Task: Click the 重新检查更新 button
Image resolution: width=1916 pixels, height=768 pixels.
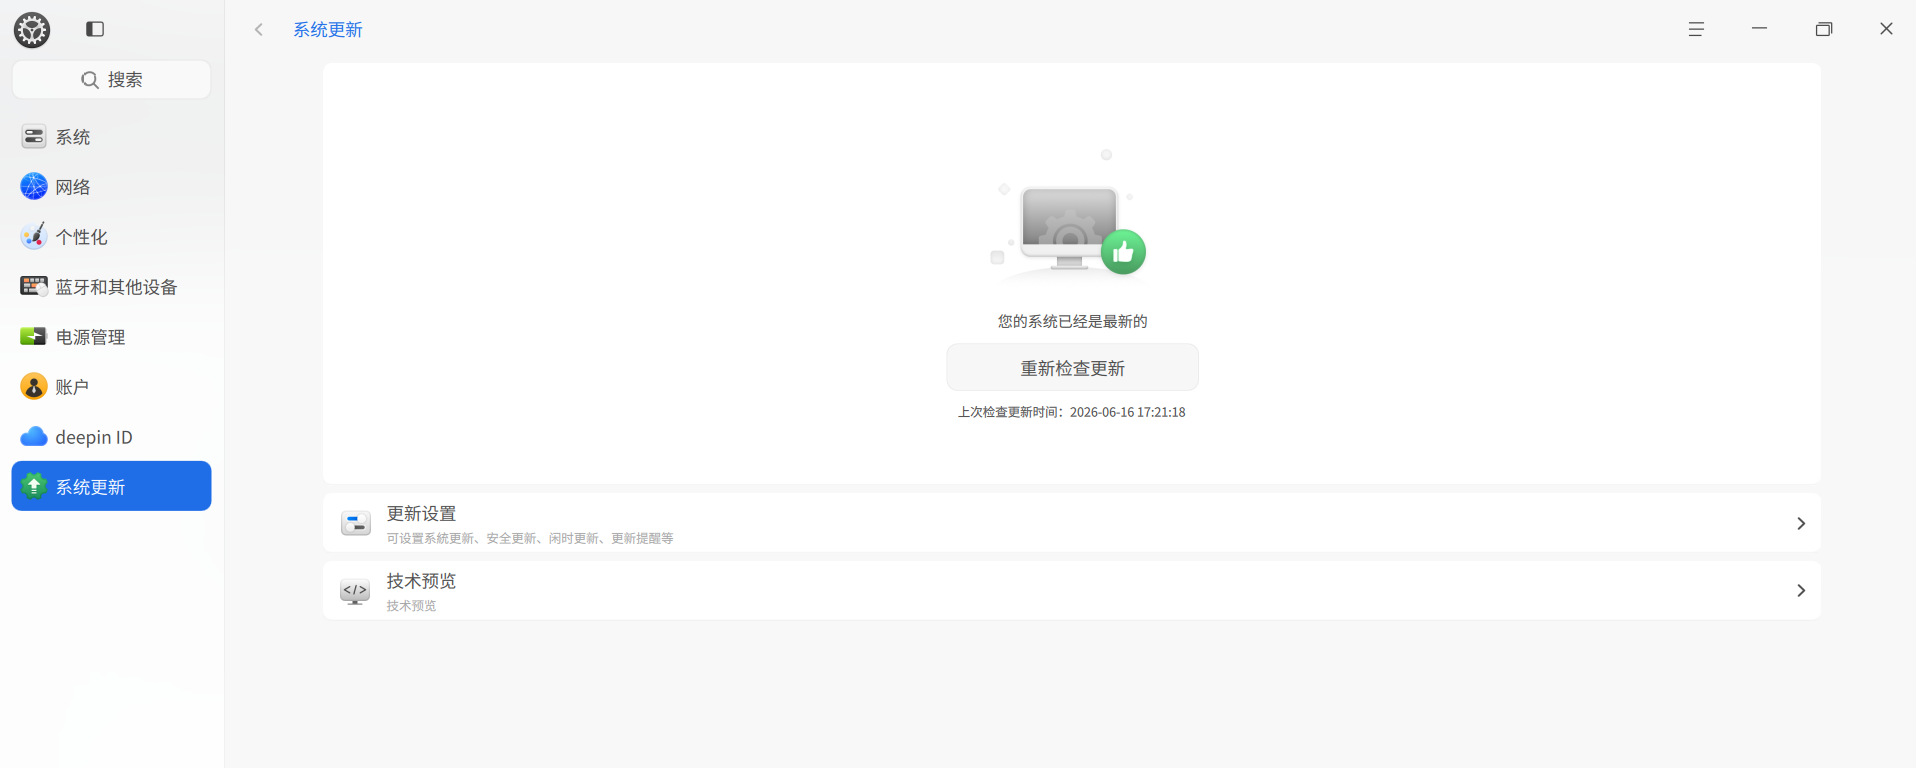Action: [1072, 367]
